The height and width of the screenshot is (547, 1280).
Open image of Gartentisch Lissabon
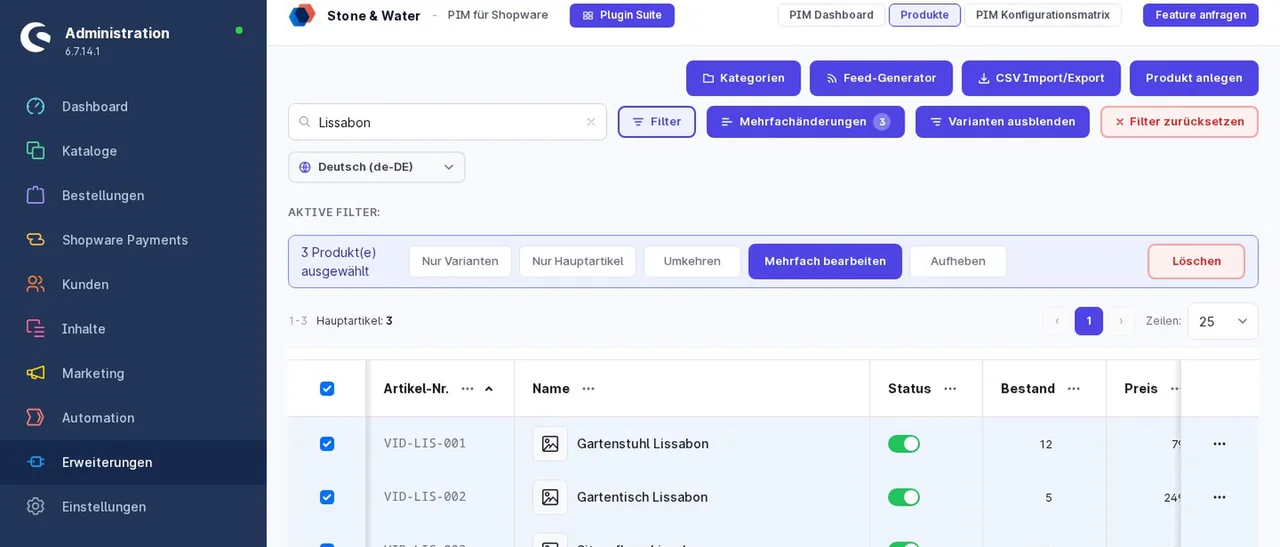click(x=550, y=497)
